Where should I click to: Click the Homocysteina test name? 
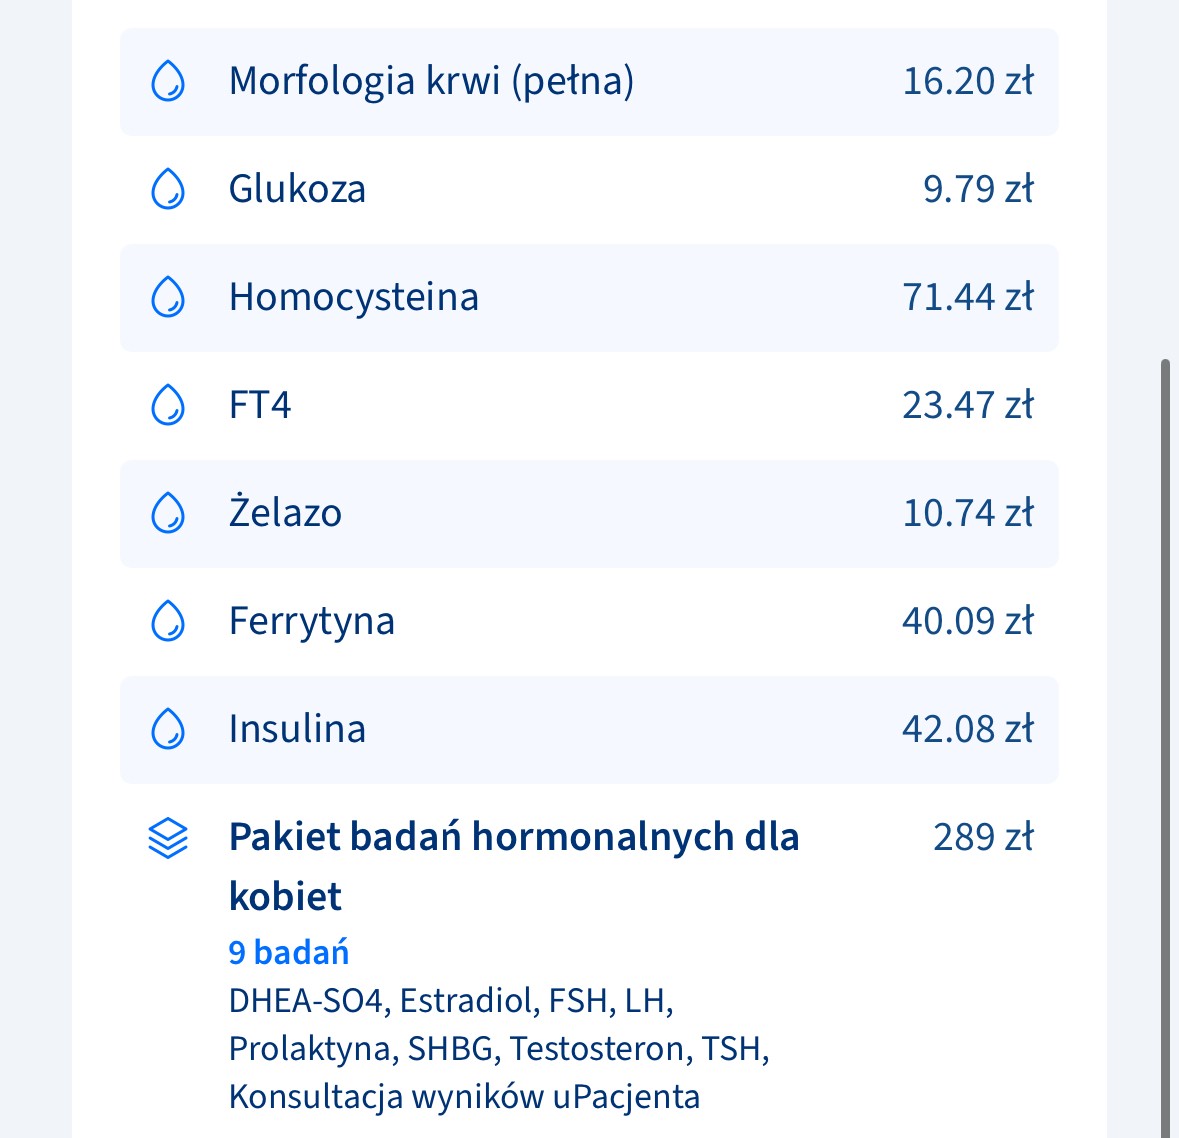pos(353,297)
